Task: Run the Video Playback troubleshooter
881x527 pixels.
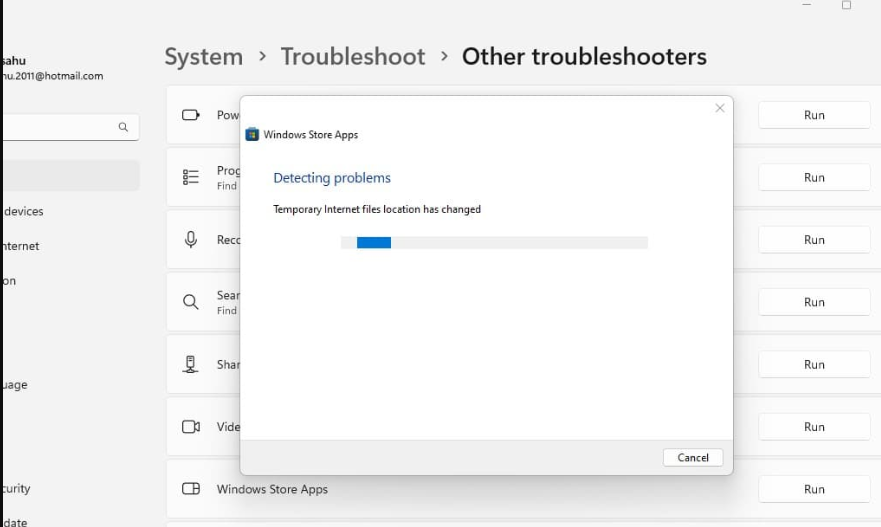Action: pos(814,427)
